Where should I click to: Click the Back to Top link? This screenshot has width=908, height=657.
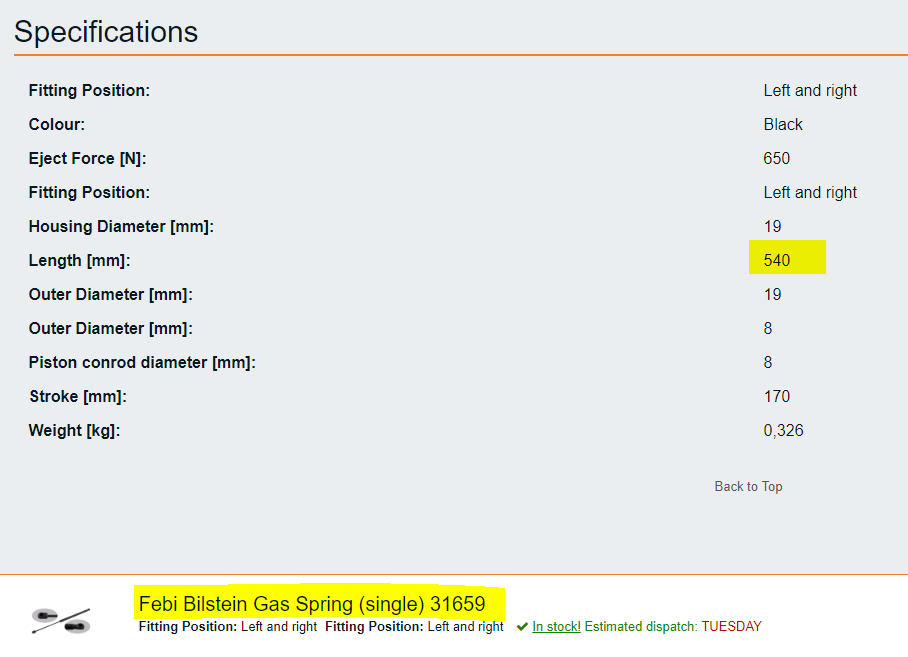pos(748,486)
